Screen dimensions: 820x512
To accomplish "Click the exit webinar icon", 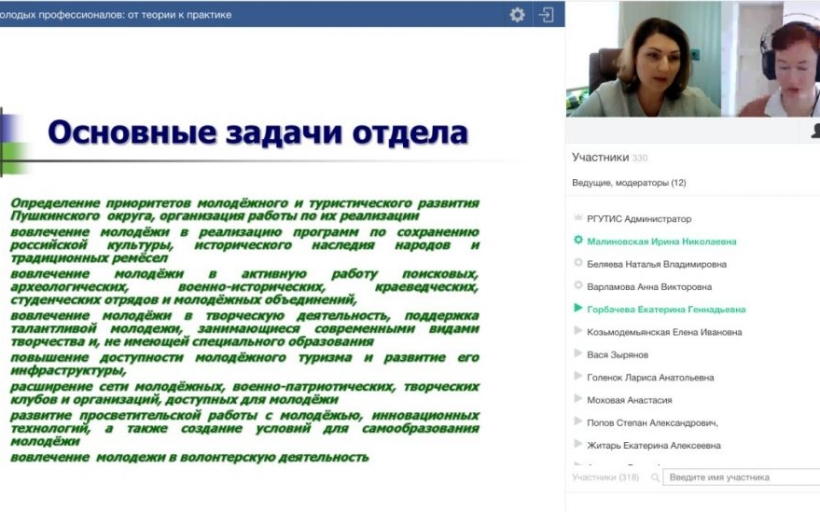I will [x=546, y=15].
